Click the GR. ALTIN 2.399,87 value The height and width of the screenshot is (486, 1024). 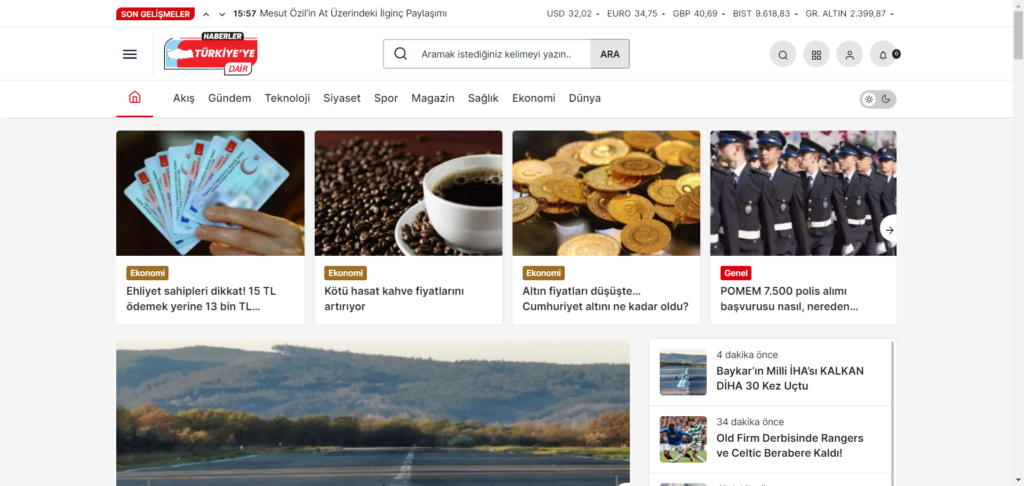pos(846,14)
